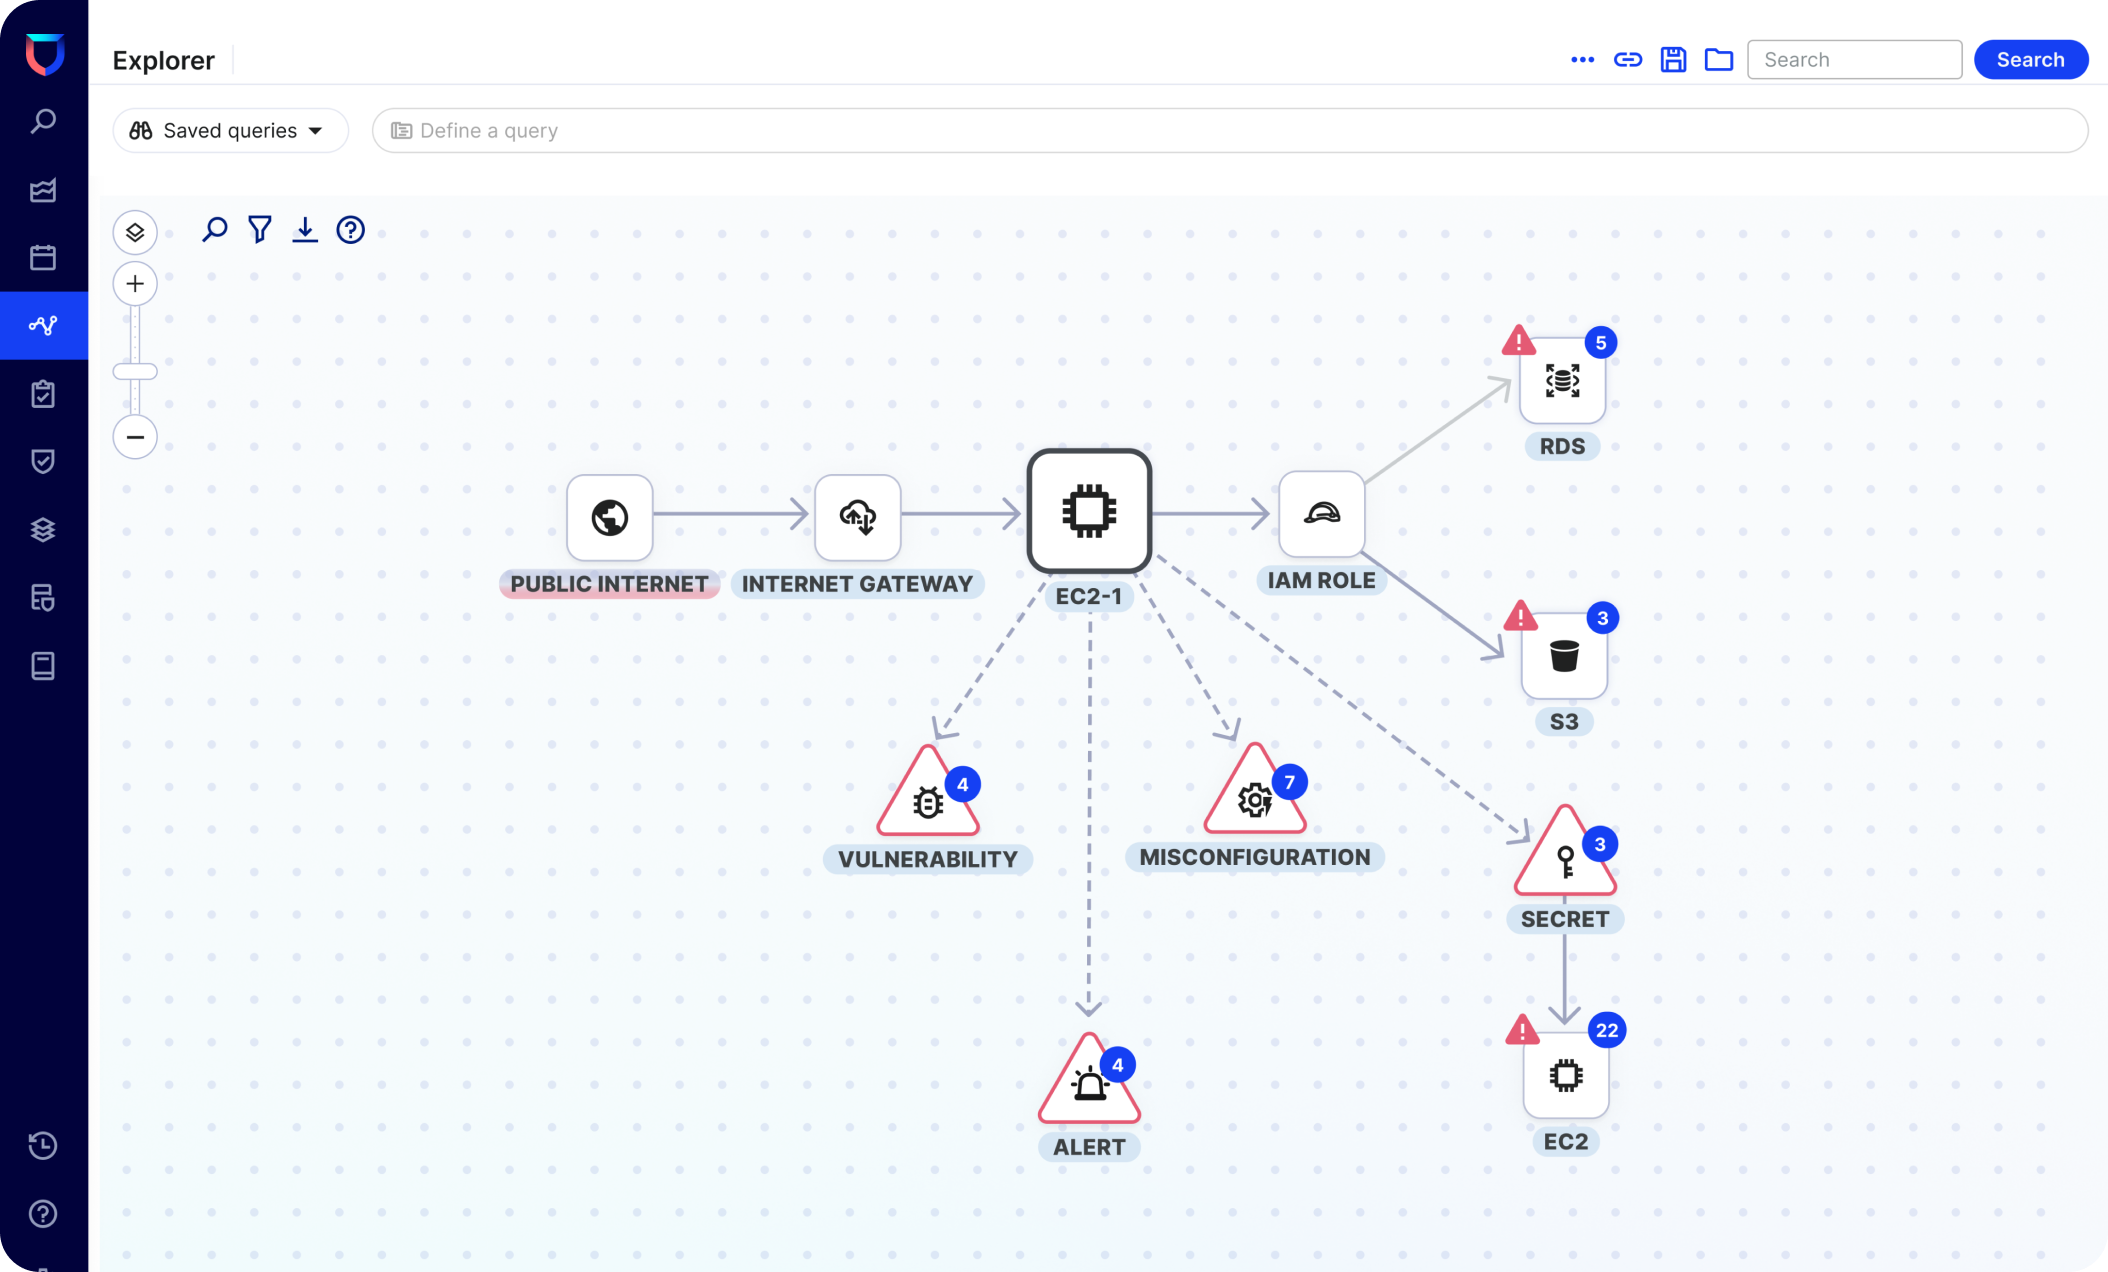Screen dimensions: 2108x1272
Task: Open the graph help question icon
Action: pos(350,230)
